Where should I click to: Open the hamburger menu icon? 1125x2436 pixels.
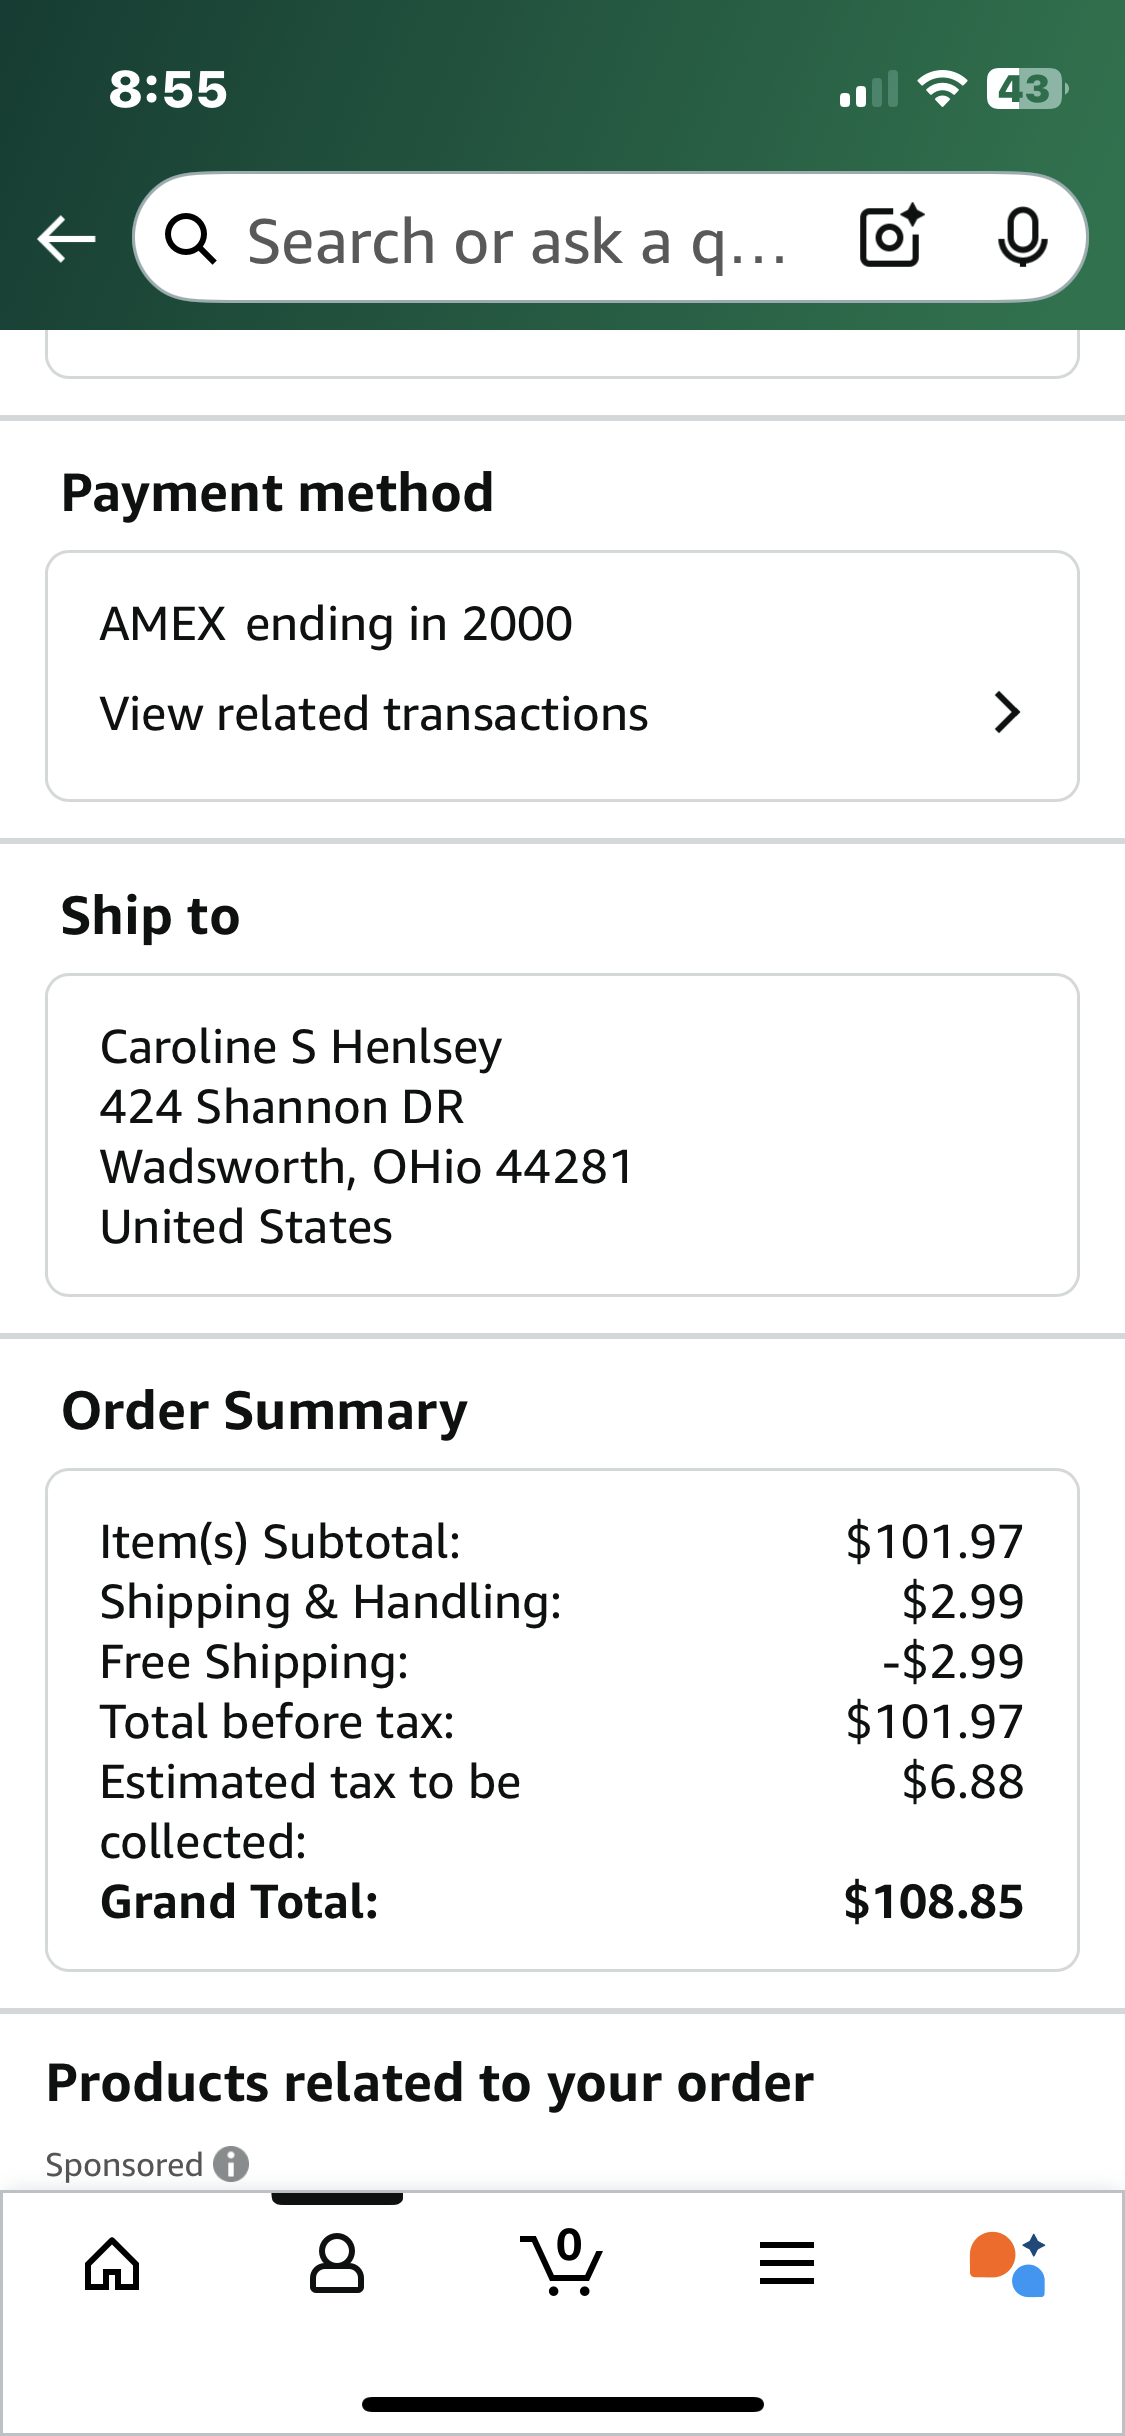787,2263
